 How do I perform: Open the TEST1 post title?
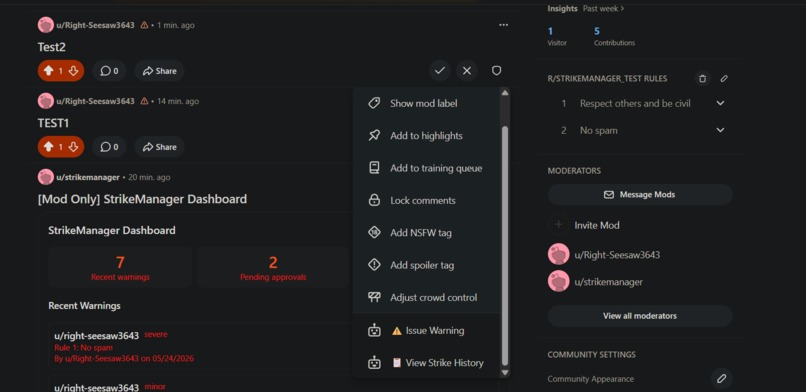tap(53, 123)
